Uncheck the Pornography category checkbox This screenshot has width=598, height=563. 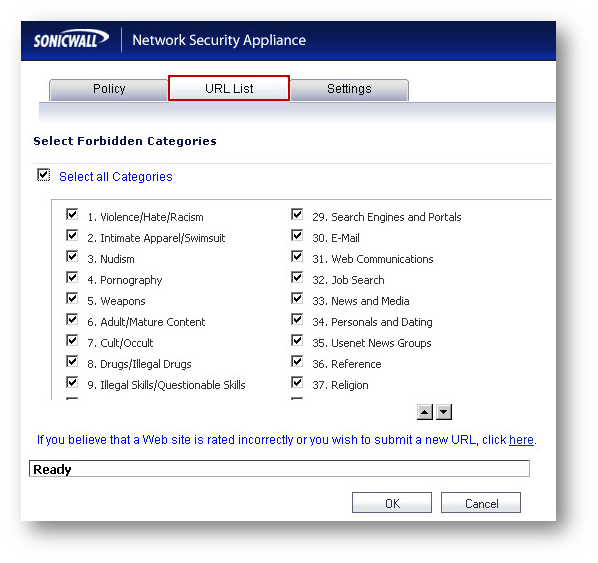point(72,277)
